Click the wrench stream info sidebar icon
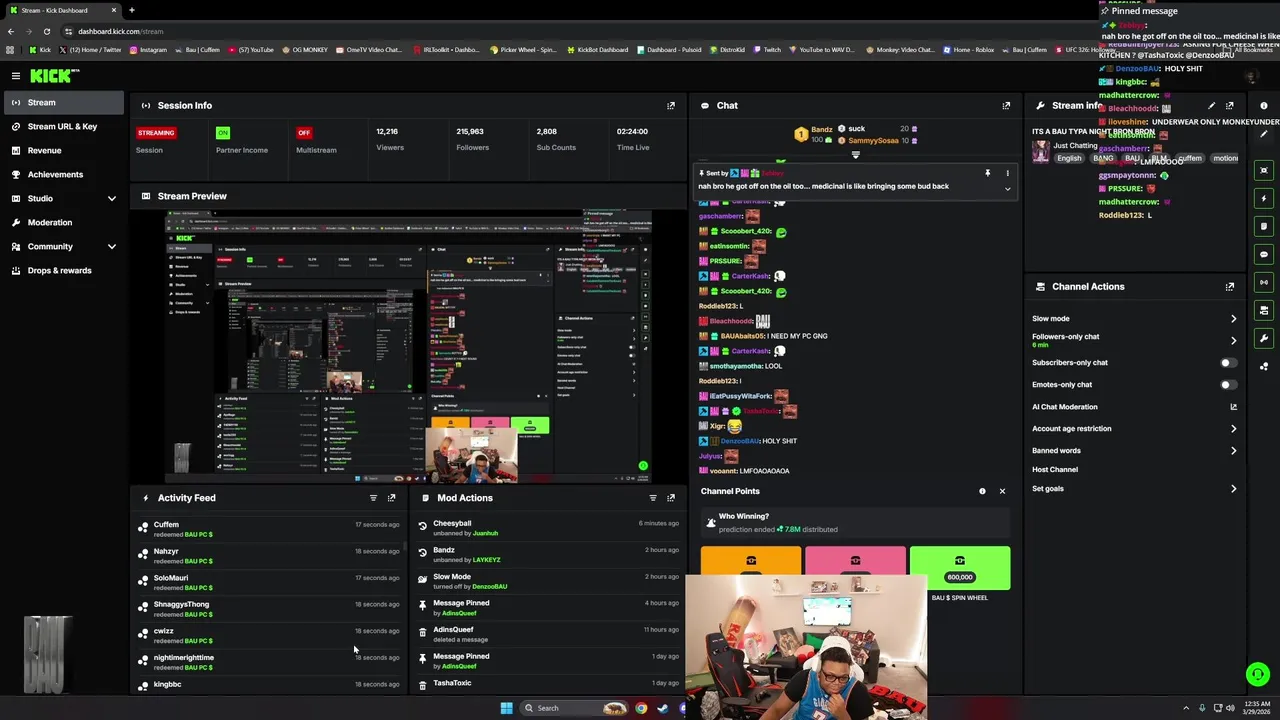 (1264, 338)
